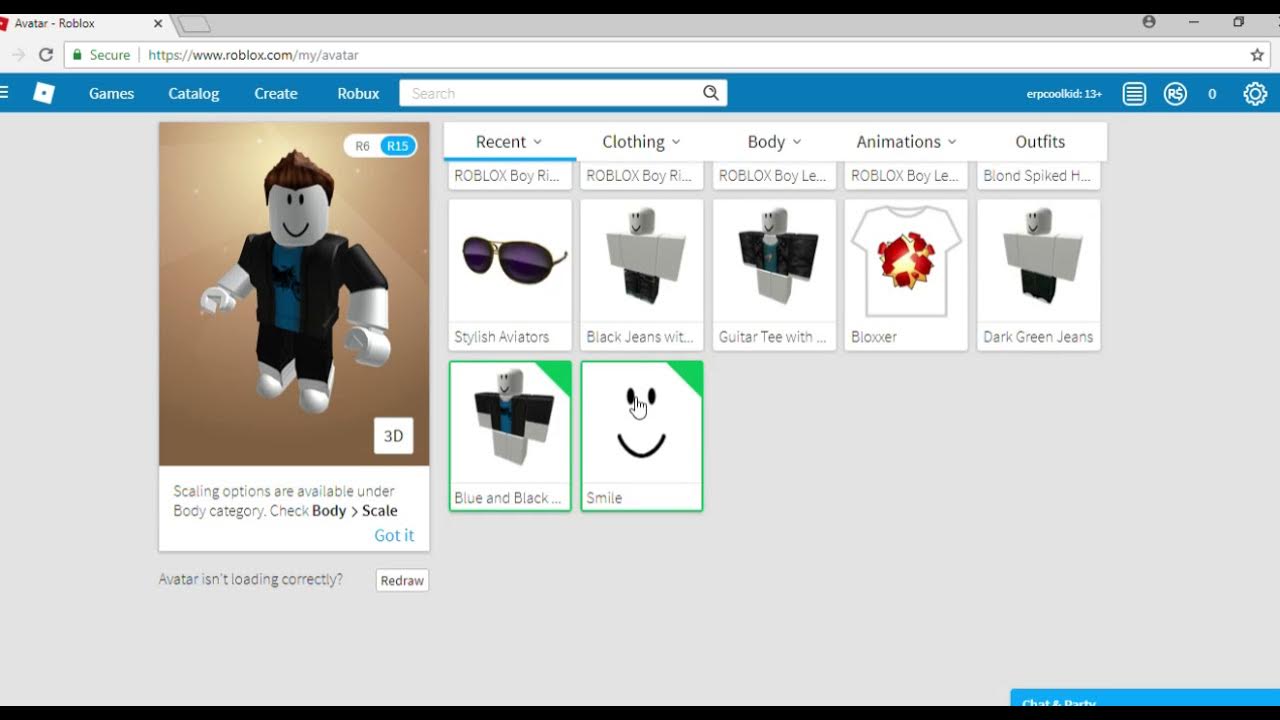Click the Chrome user profile icon

pyautogui.click(x=1149, y=21)
